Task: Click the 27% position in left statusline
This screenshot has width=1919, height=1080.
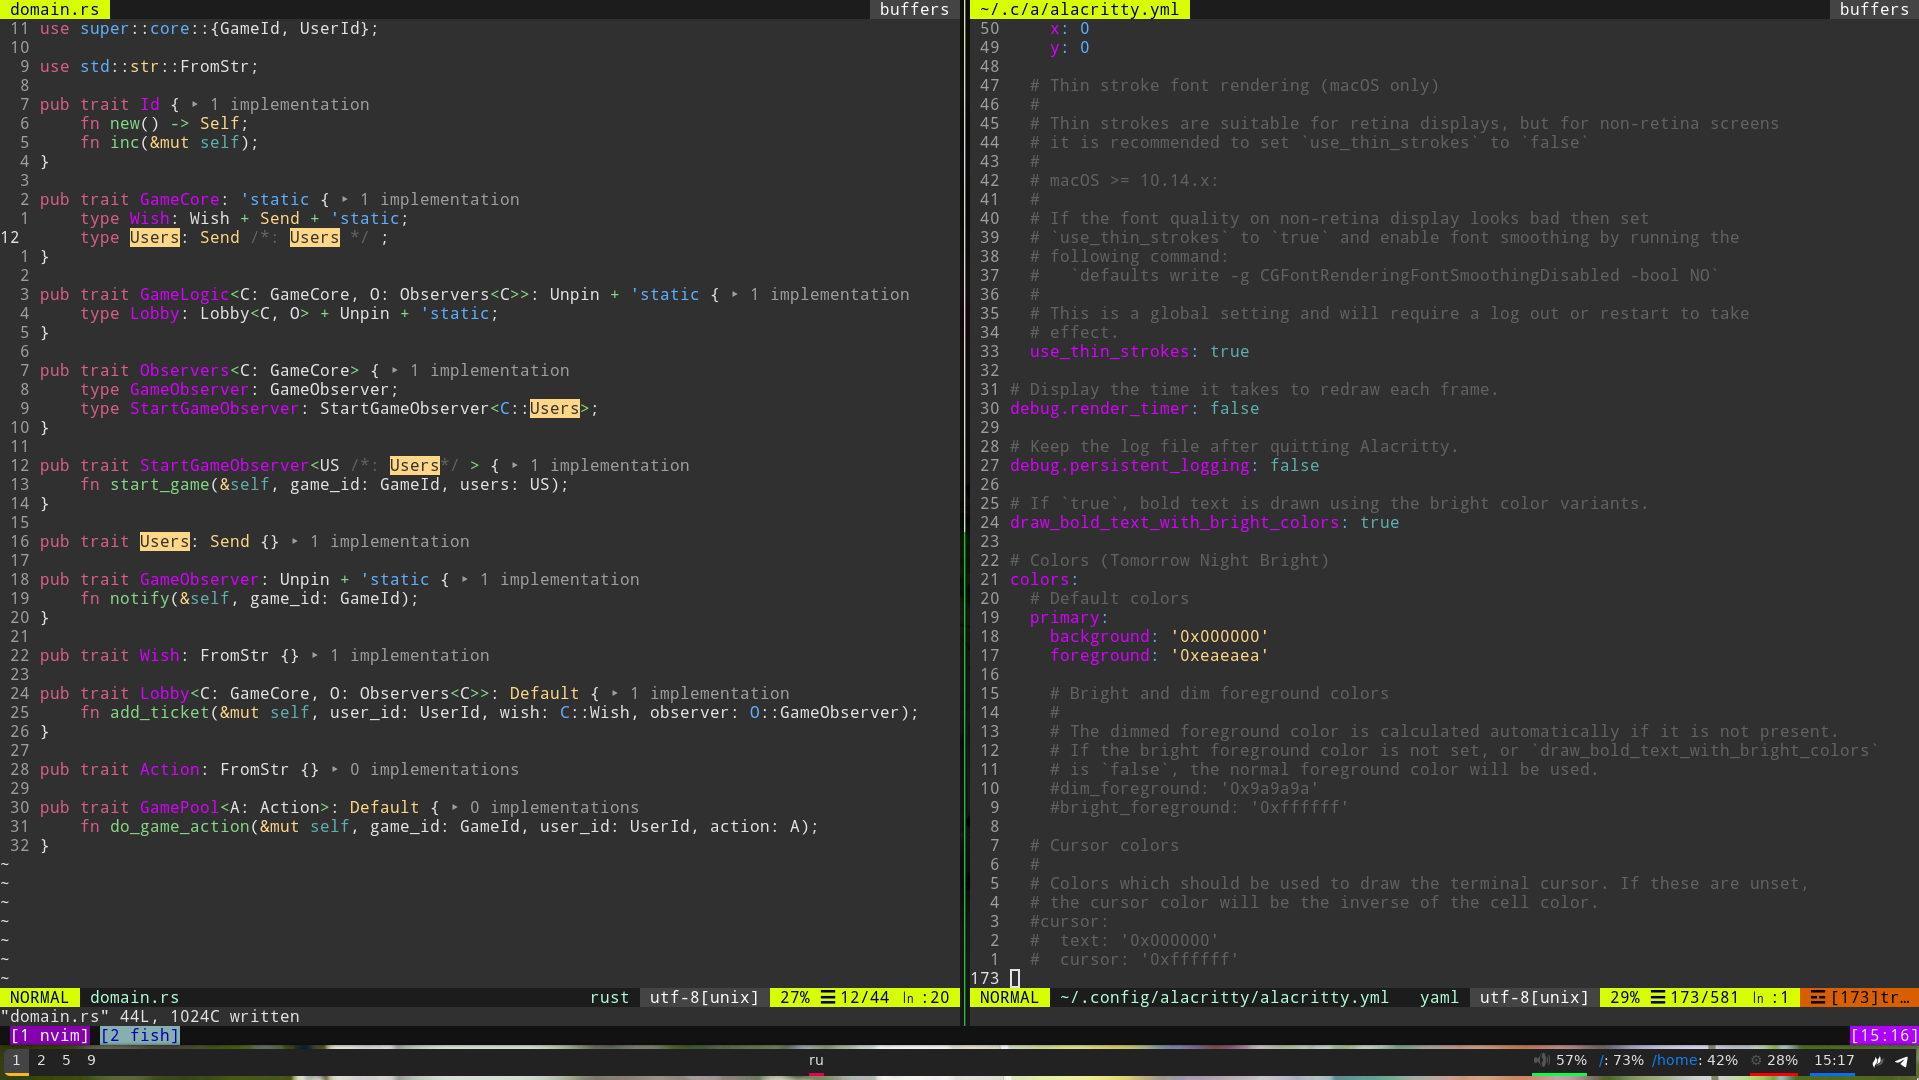Action: (795, 997)
